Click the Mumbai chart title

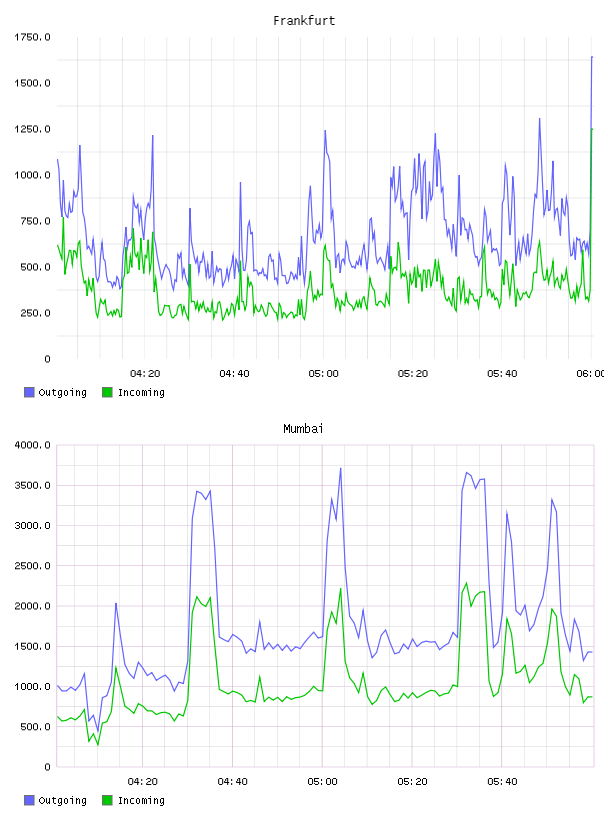click(303, 429)
